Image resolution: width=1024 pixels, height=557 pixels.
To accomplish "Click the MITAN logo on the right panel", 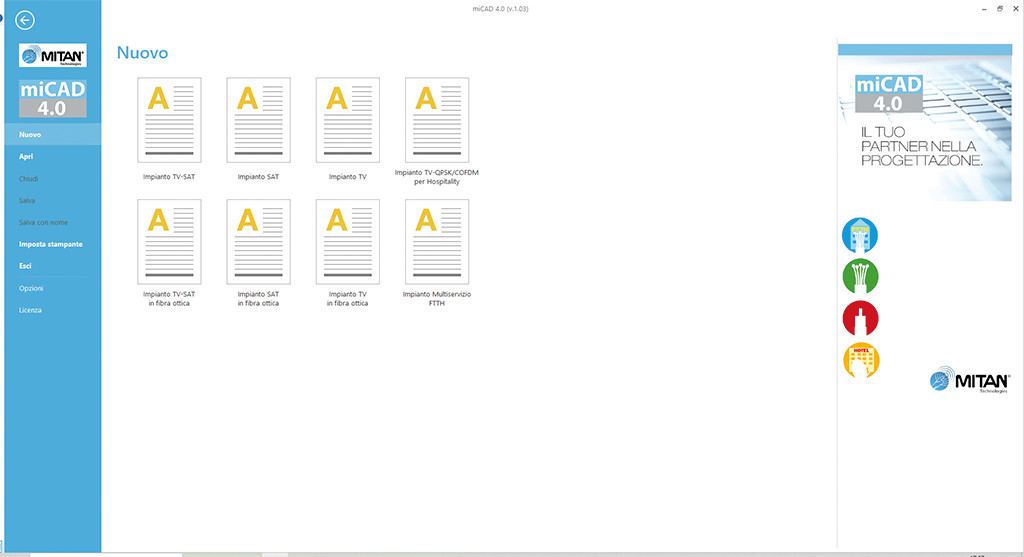I will point(970,380).
